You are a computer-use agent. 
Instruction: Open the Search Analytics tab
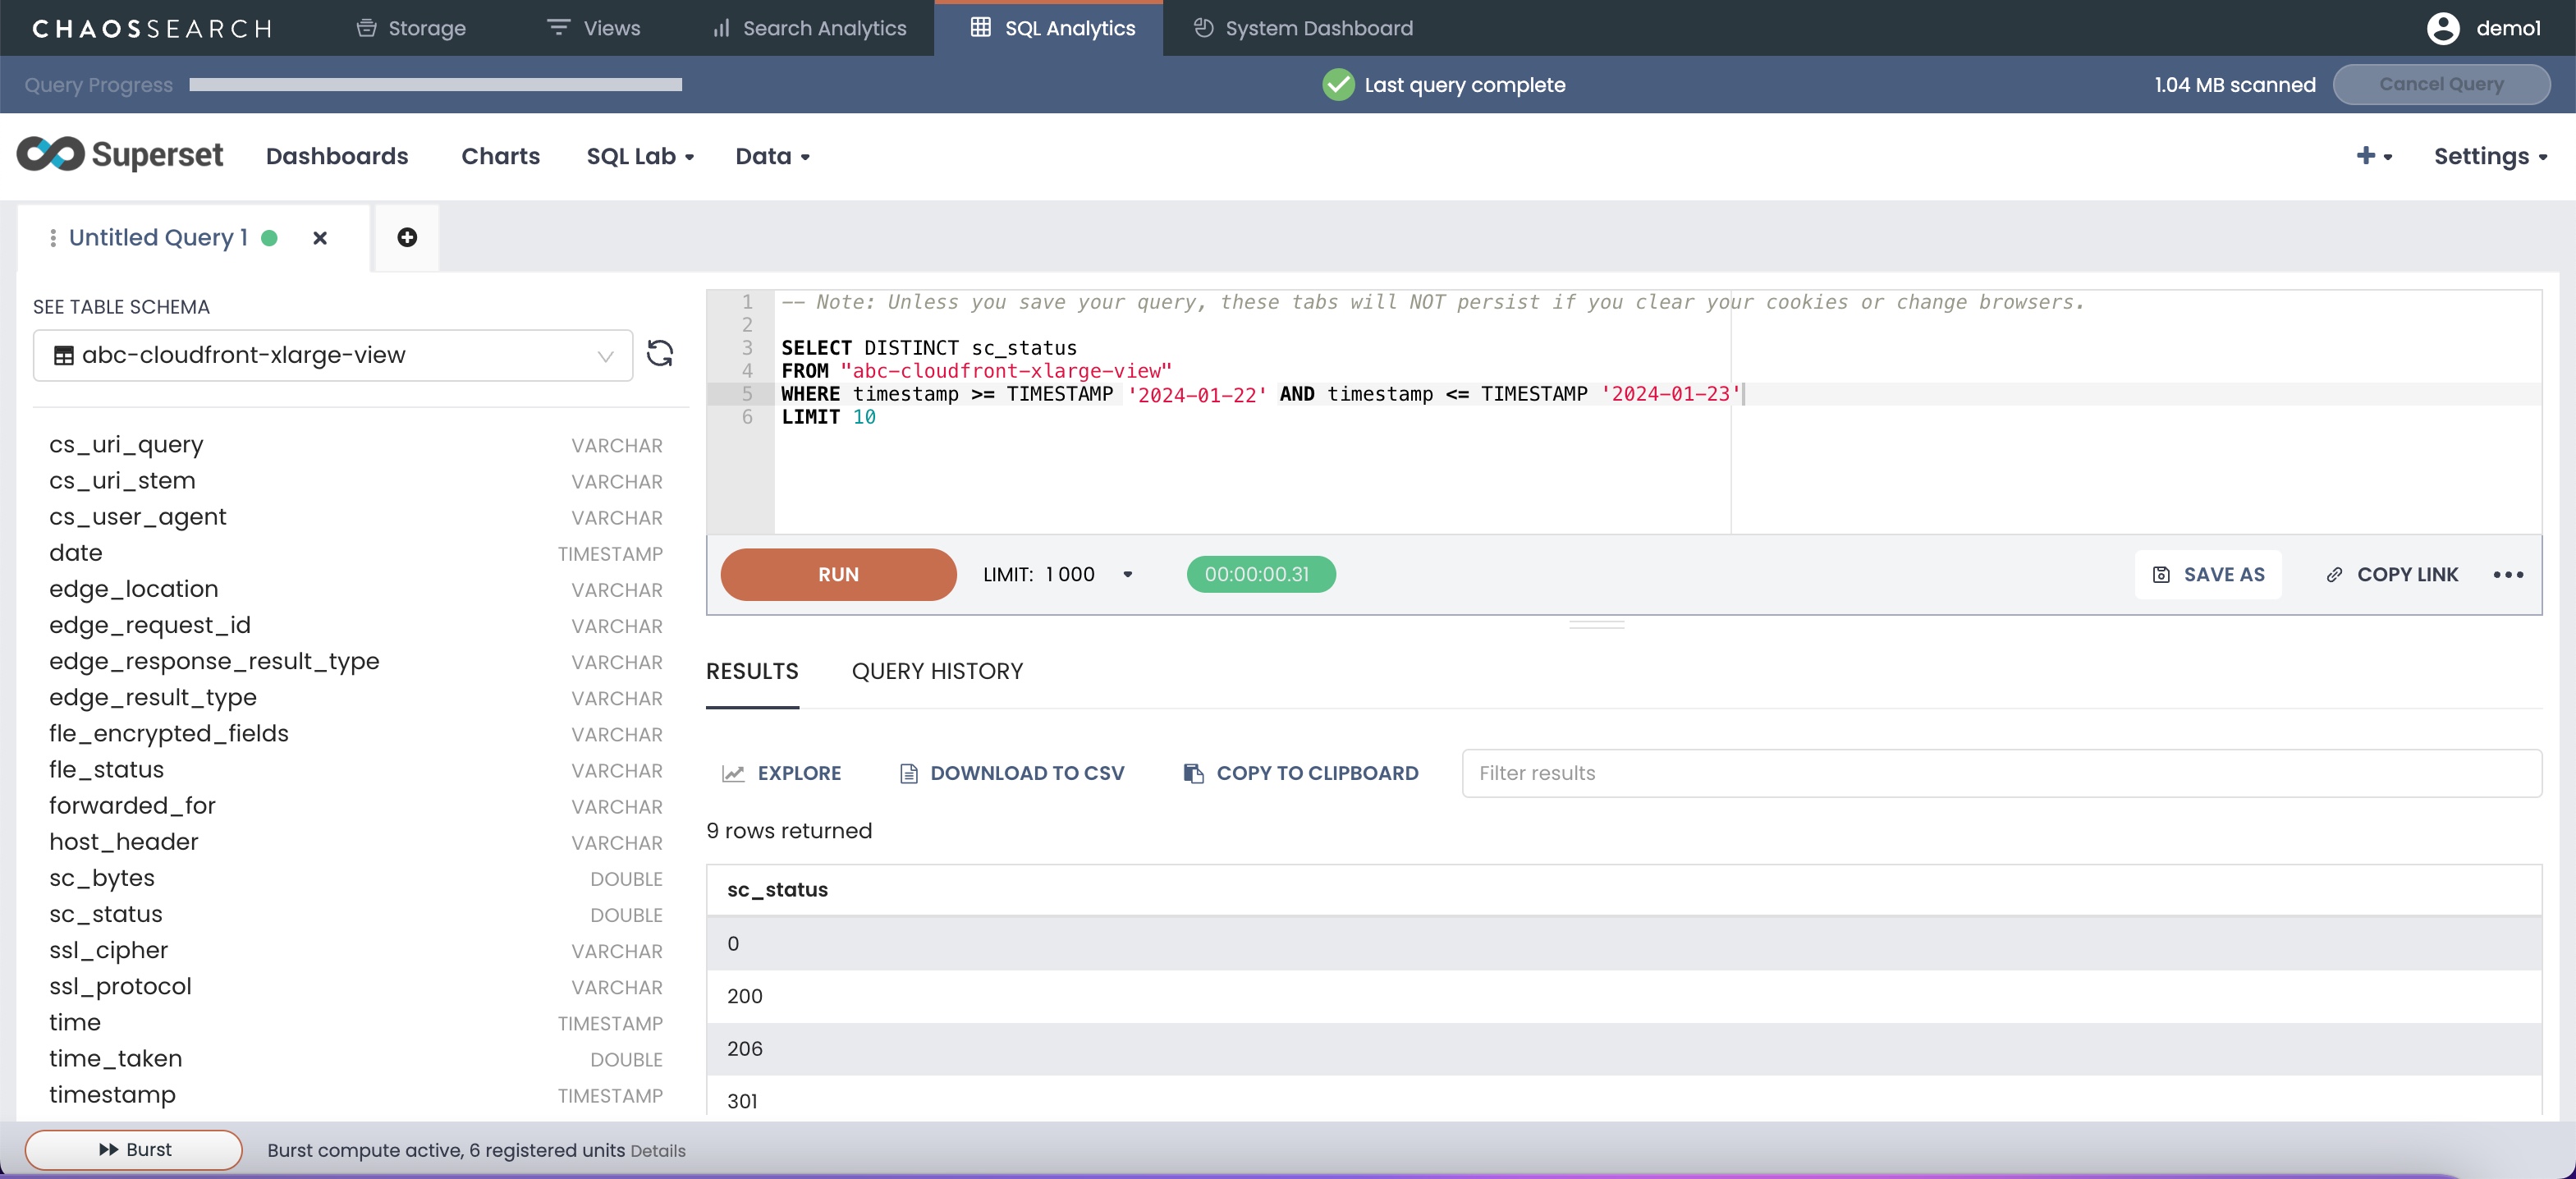tap(810, 28)
